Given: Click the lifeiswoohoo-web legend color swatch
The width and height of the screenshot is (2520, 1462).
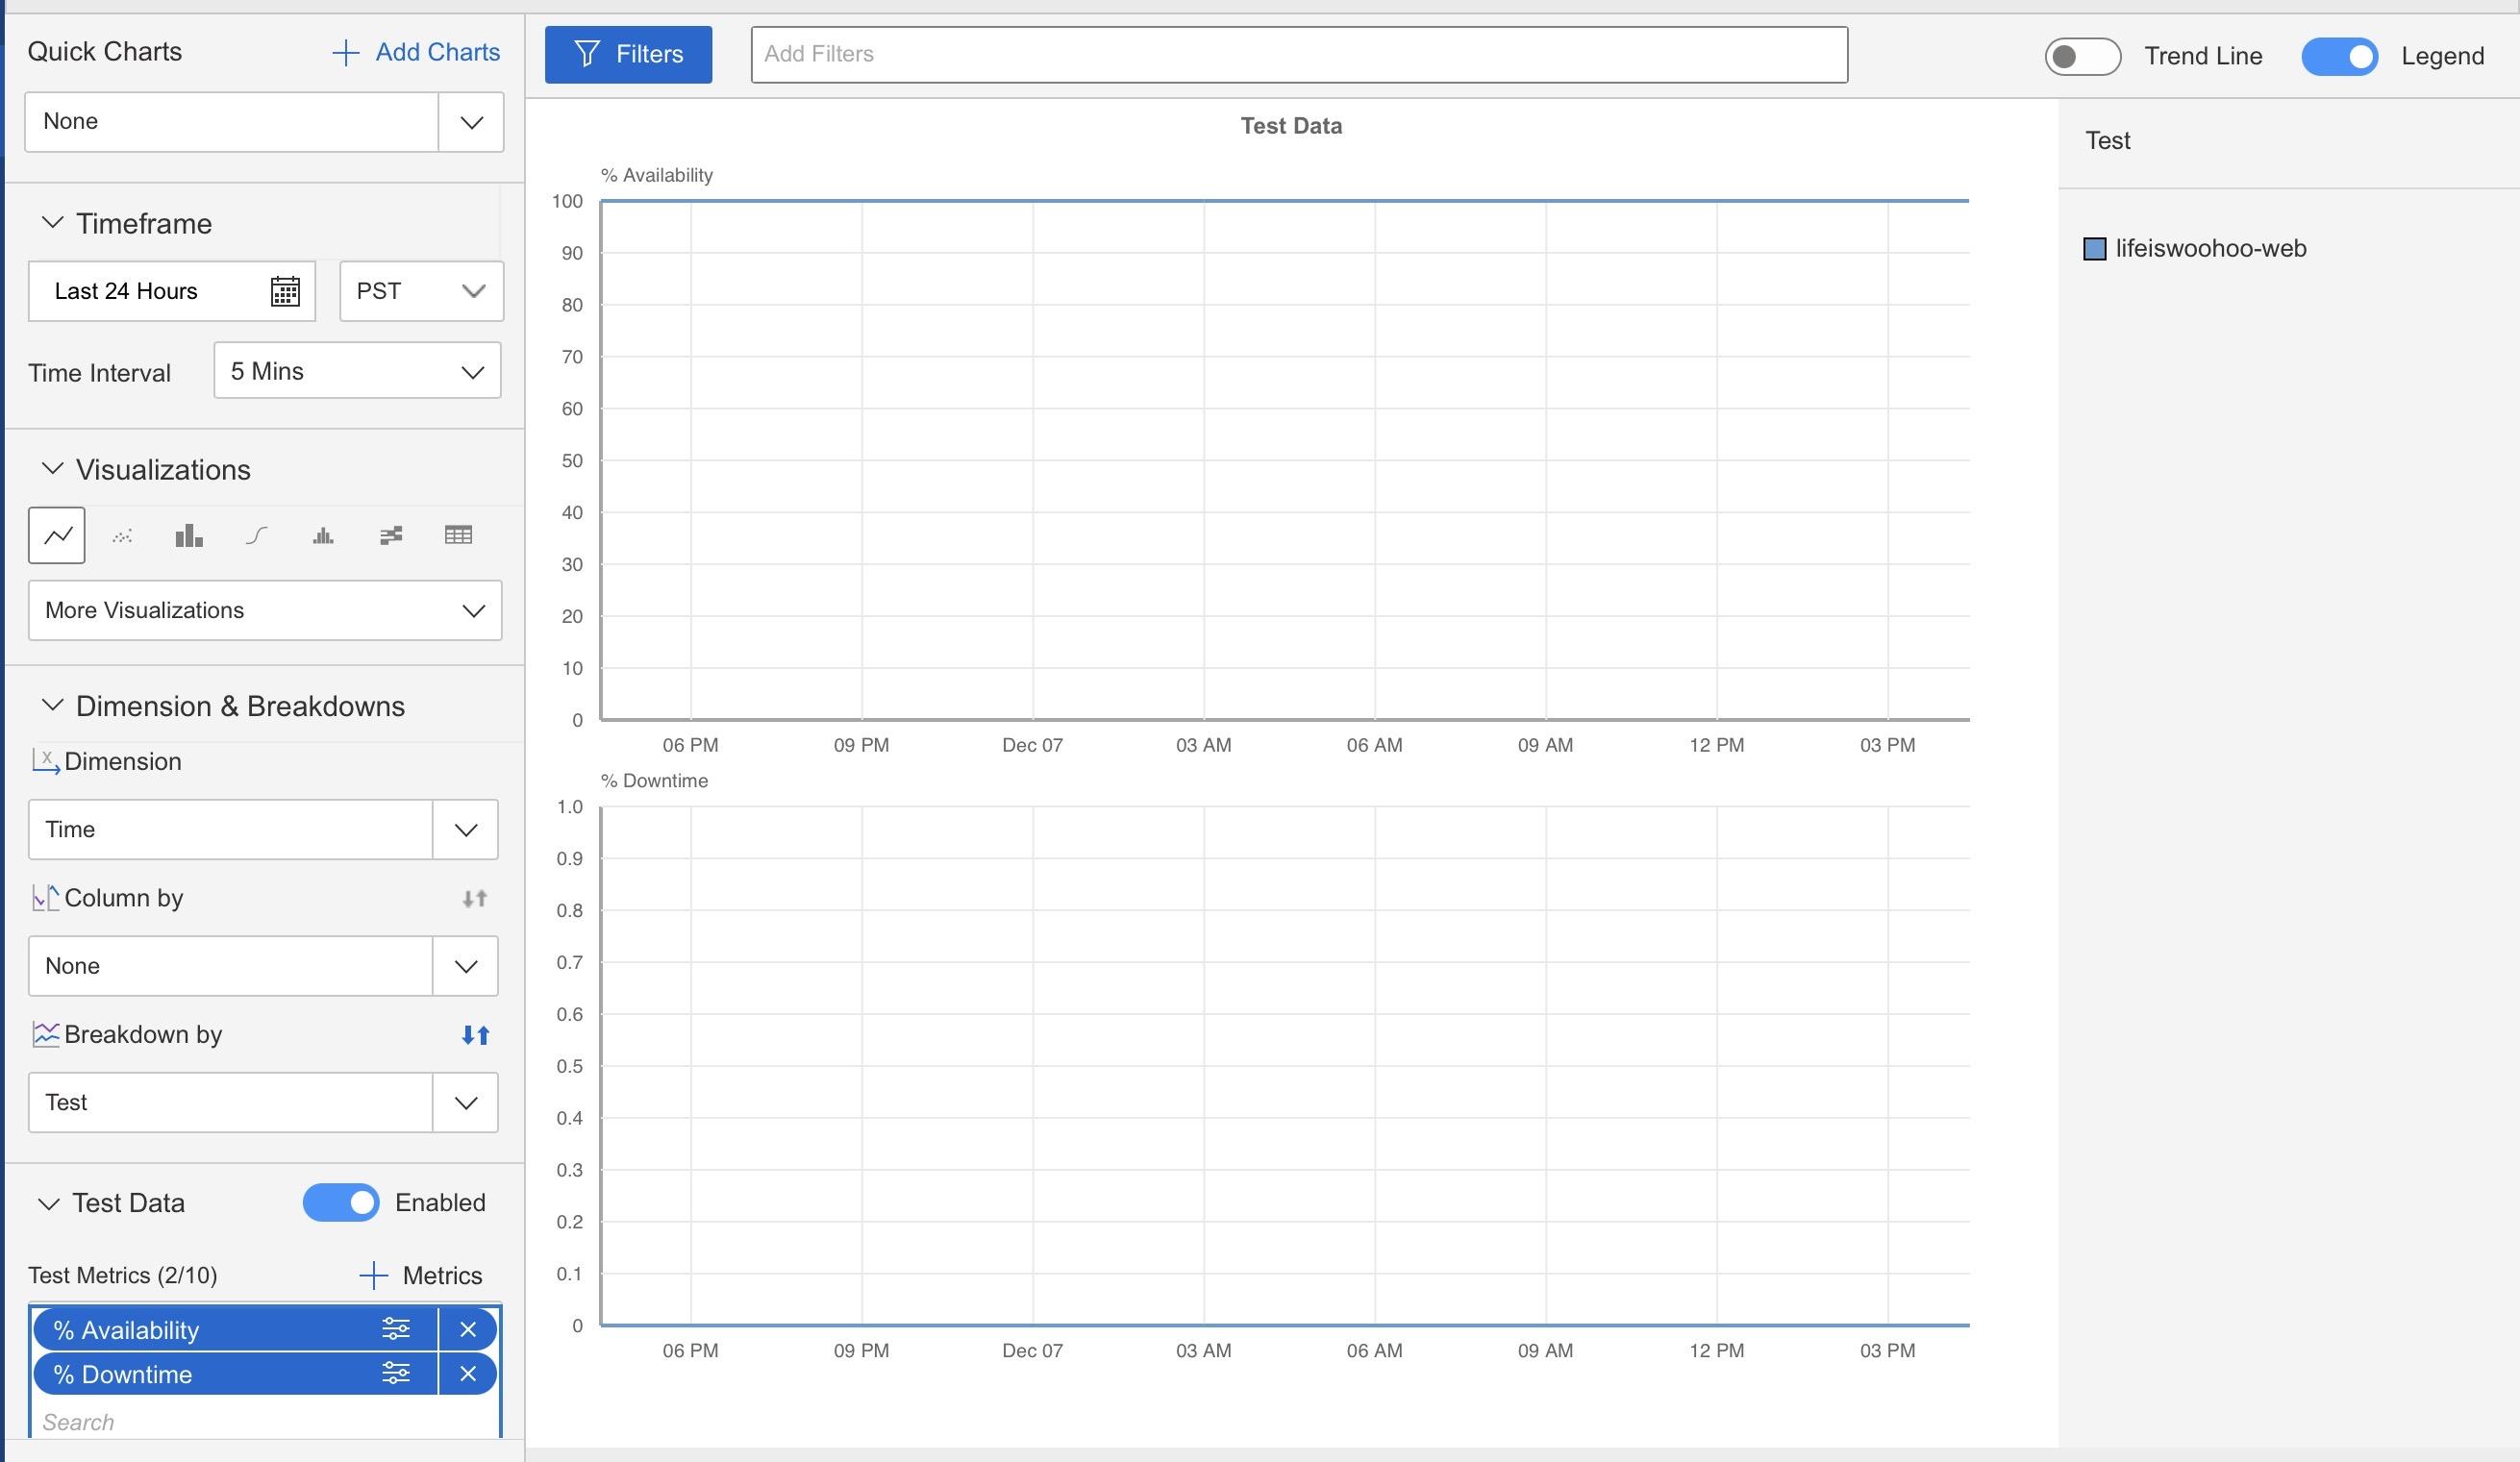Looking at the screenshot, I should 2094,249.
